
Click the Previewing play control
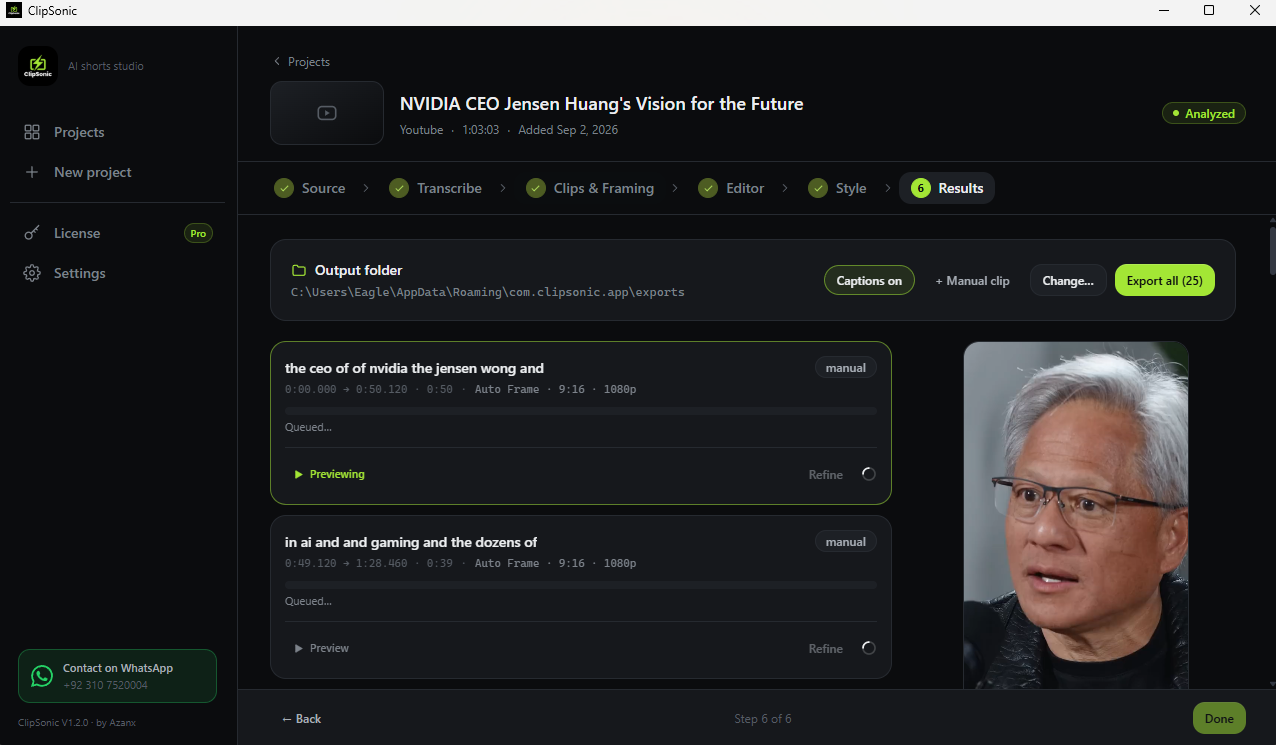[329, 474]
